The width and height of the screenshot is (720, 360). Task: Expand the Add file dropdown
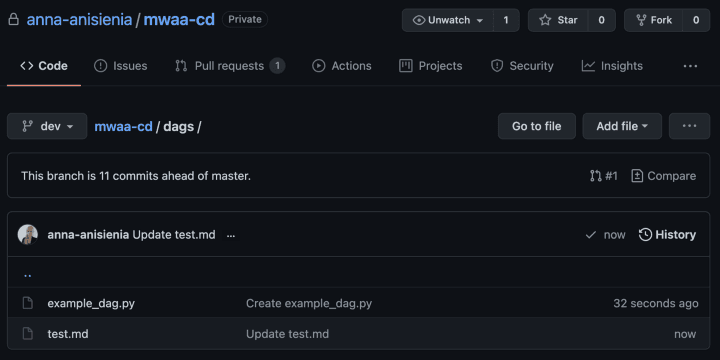tap(622, 126)
